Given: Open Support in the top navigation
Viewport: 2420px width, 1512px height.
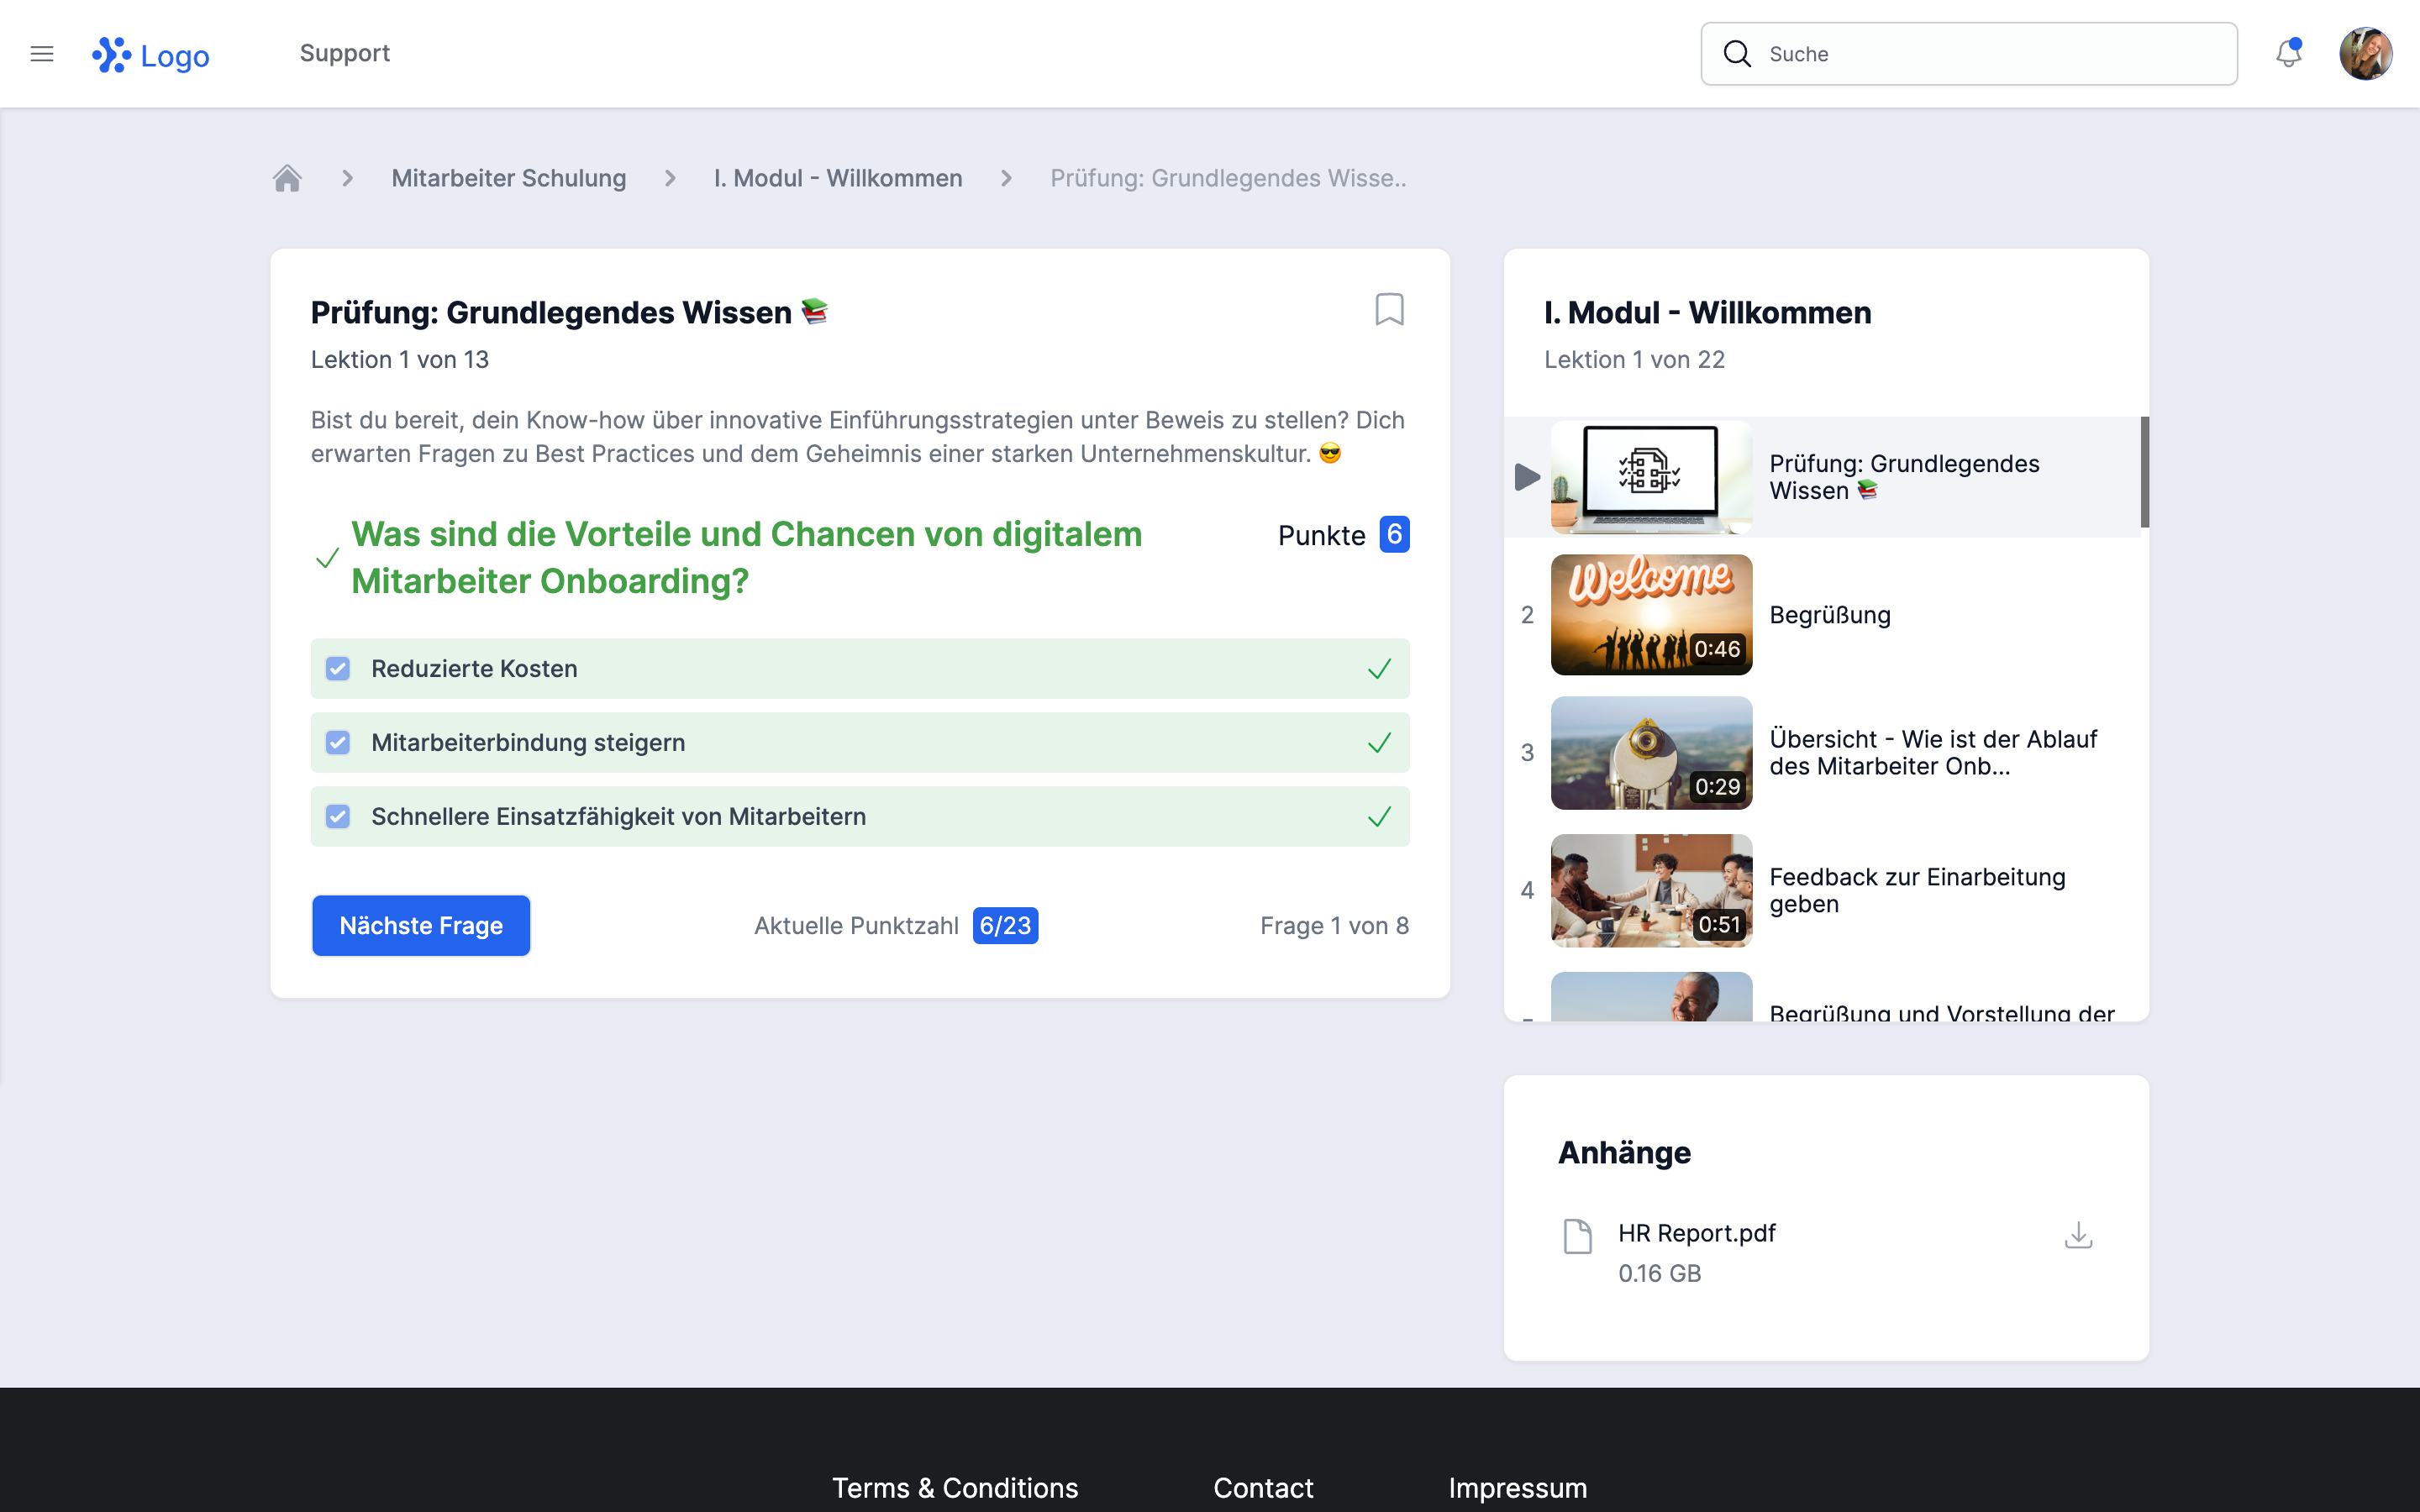Looking at the screenshot, I should 345,53.
